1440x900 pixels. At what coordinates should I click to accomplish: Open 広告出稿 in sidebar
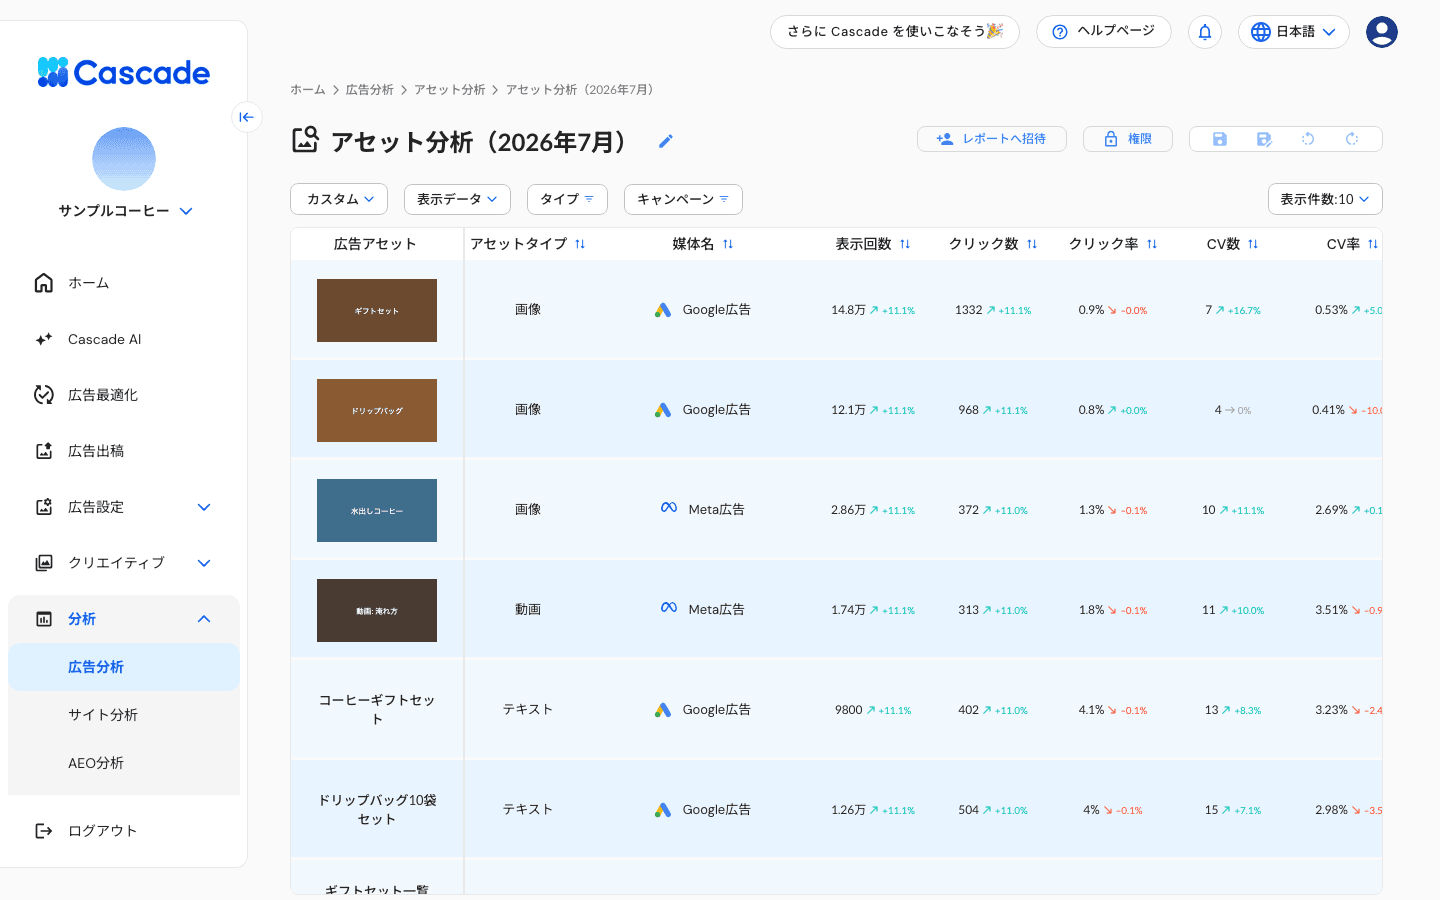coord(124,451)
